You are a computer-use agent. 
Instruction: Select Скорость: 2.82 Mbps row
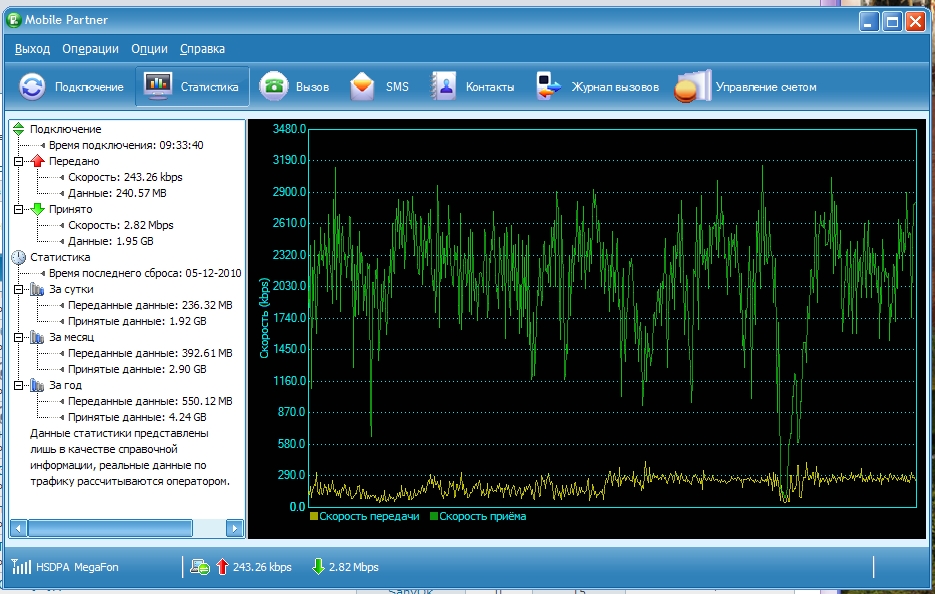[x=120, y=225]
